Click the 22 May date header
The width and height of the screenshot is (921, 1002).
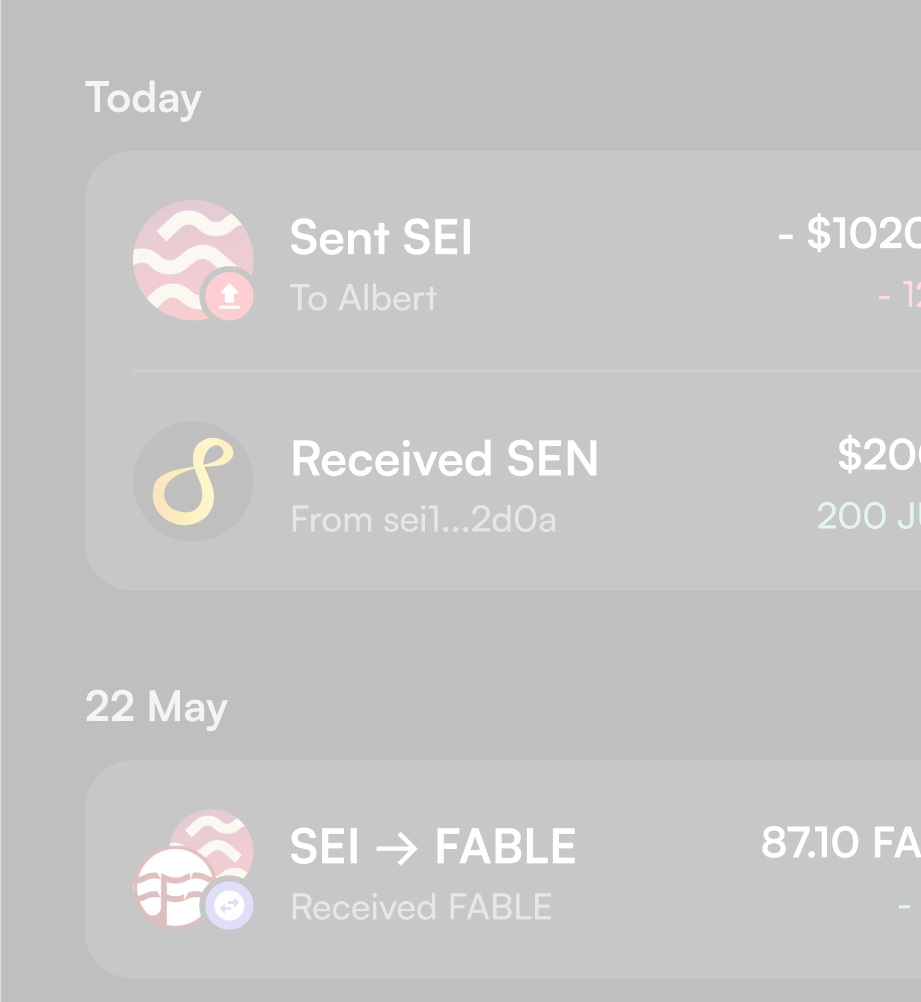(x=156, y=707)
